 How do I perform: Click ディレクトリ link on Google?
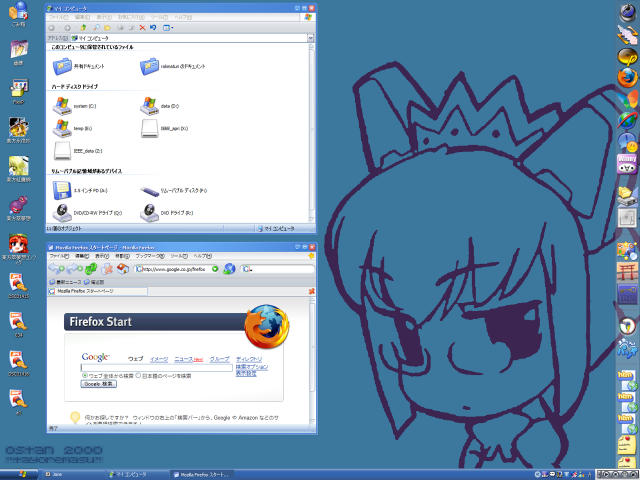[249, 359]
